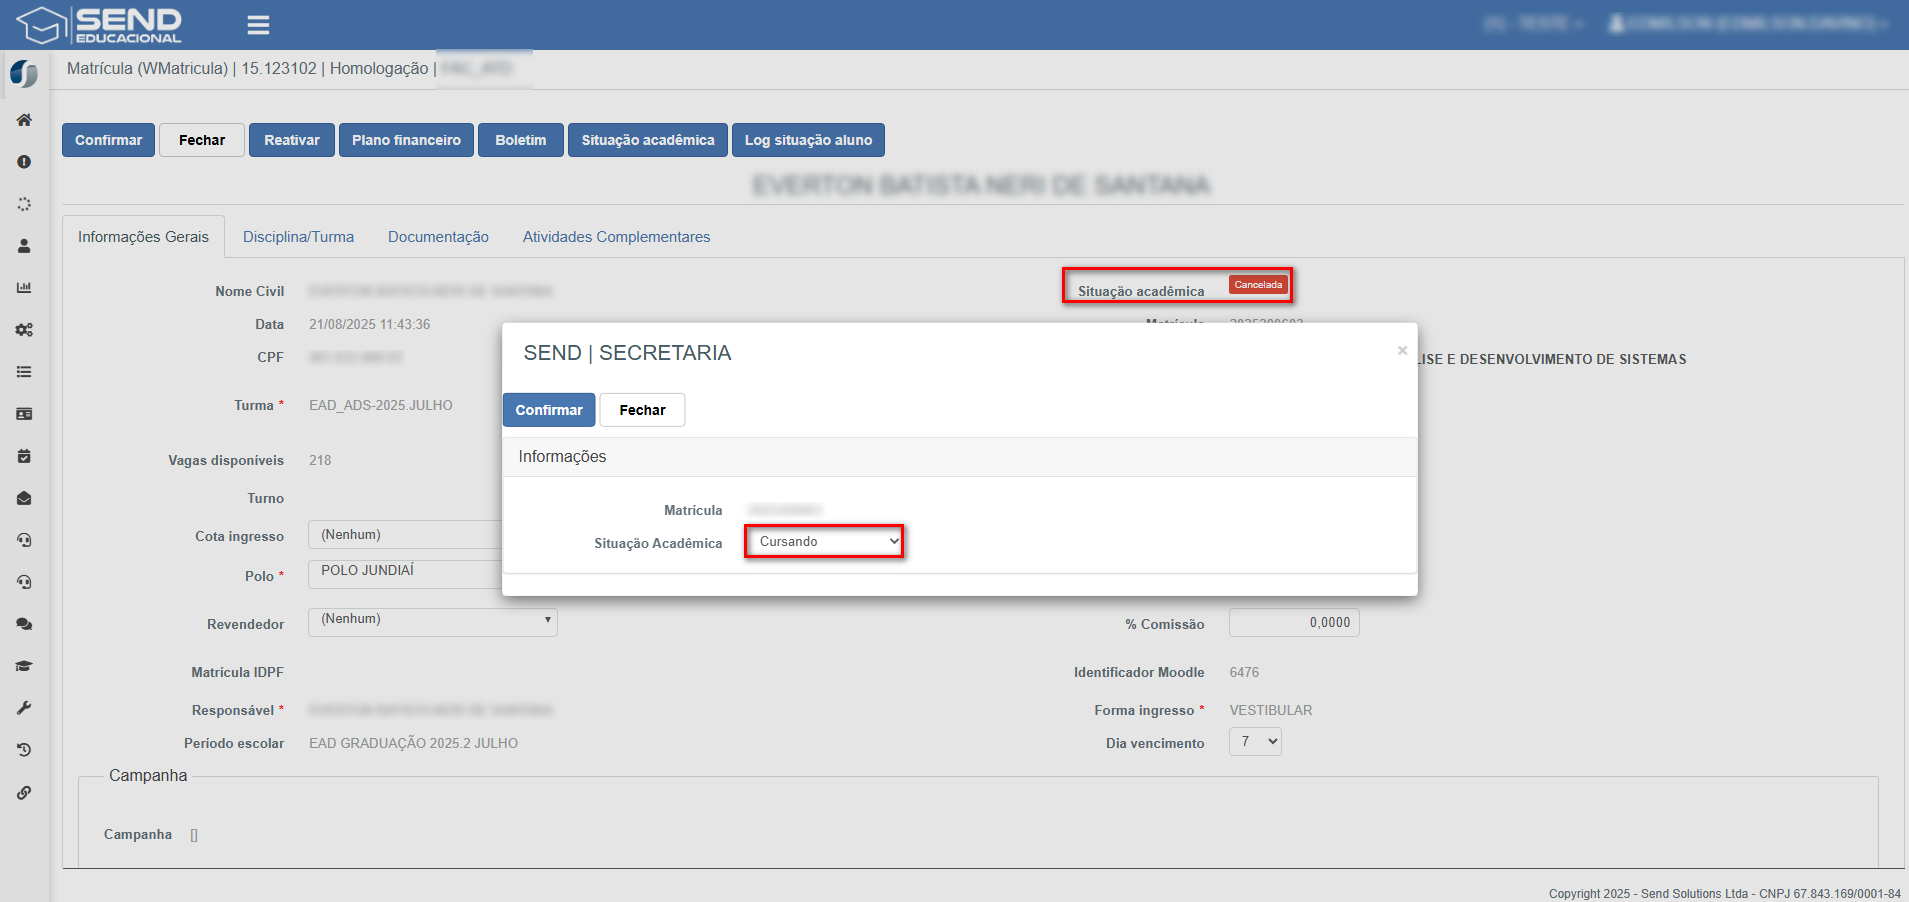The image size is (1909, 902).
Task: Click the chain link icon in sidebar
Action: tap(24, 793)
